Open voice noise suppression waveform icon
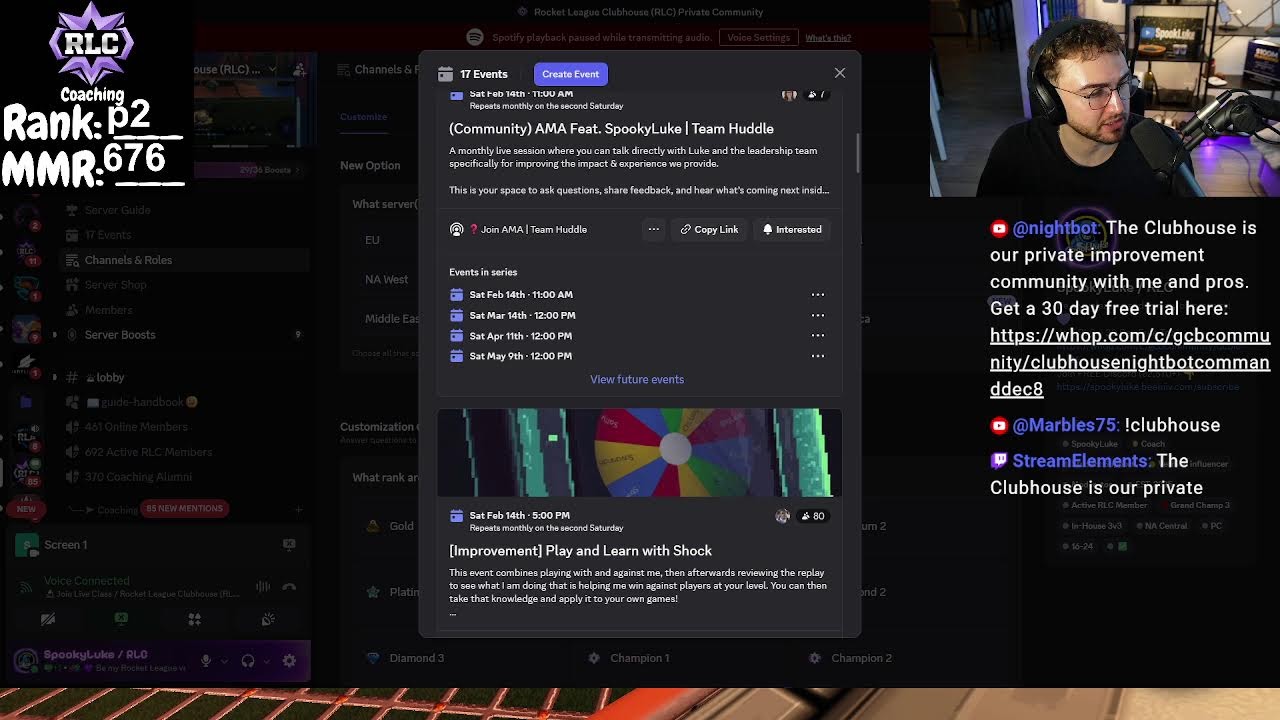The image size is (1280, 720). [x=262, y=587]
